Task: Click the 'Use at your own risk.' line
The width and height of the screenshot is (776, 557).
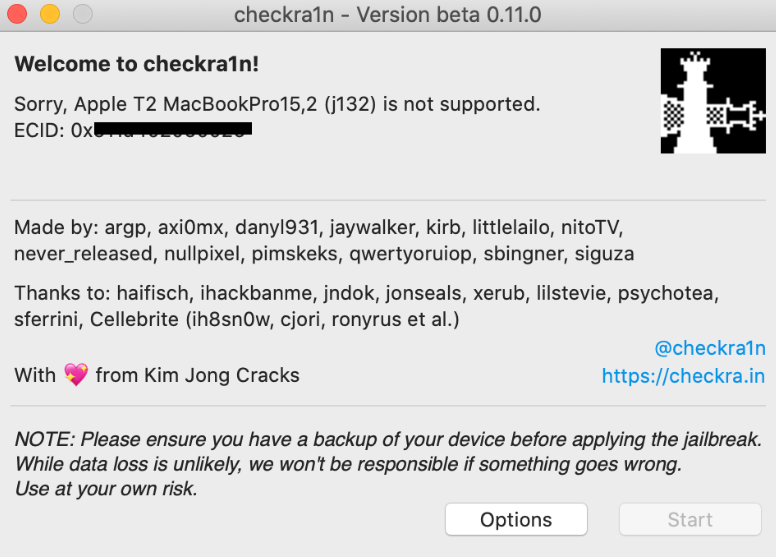Action: [106, 489]
